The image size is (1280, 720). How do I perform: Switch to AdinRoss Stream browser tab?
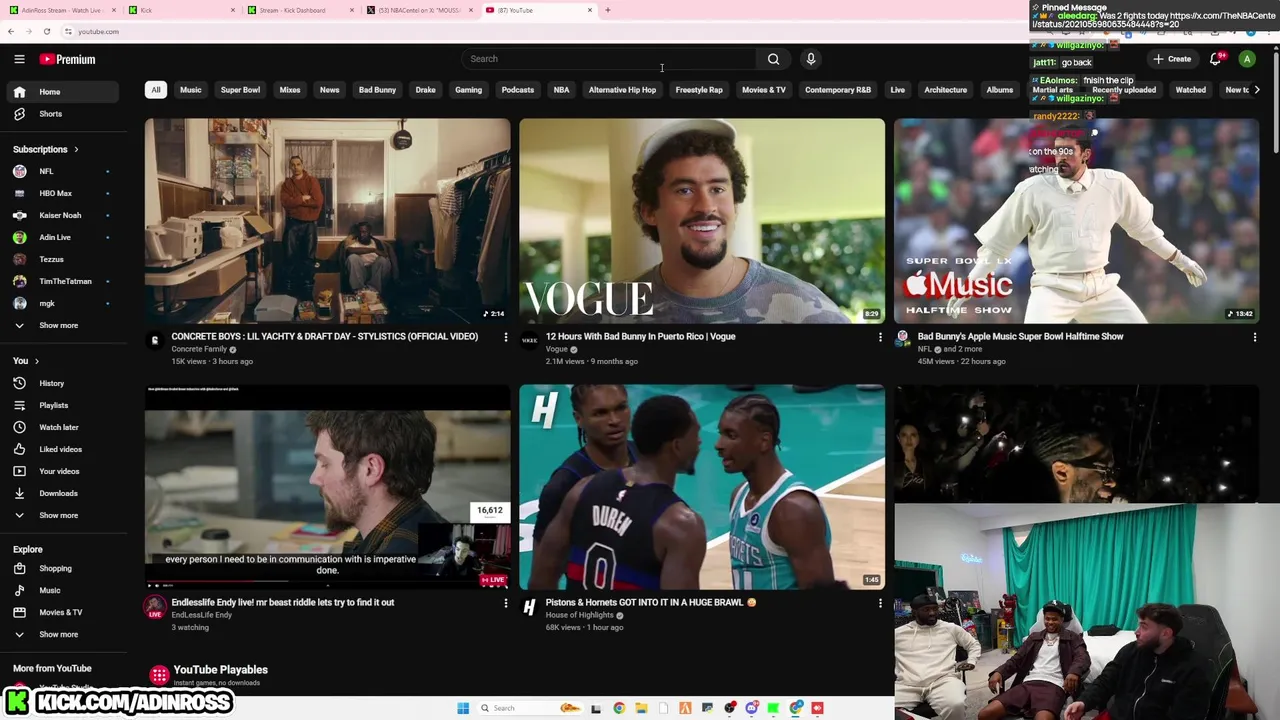coord(60,10)
